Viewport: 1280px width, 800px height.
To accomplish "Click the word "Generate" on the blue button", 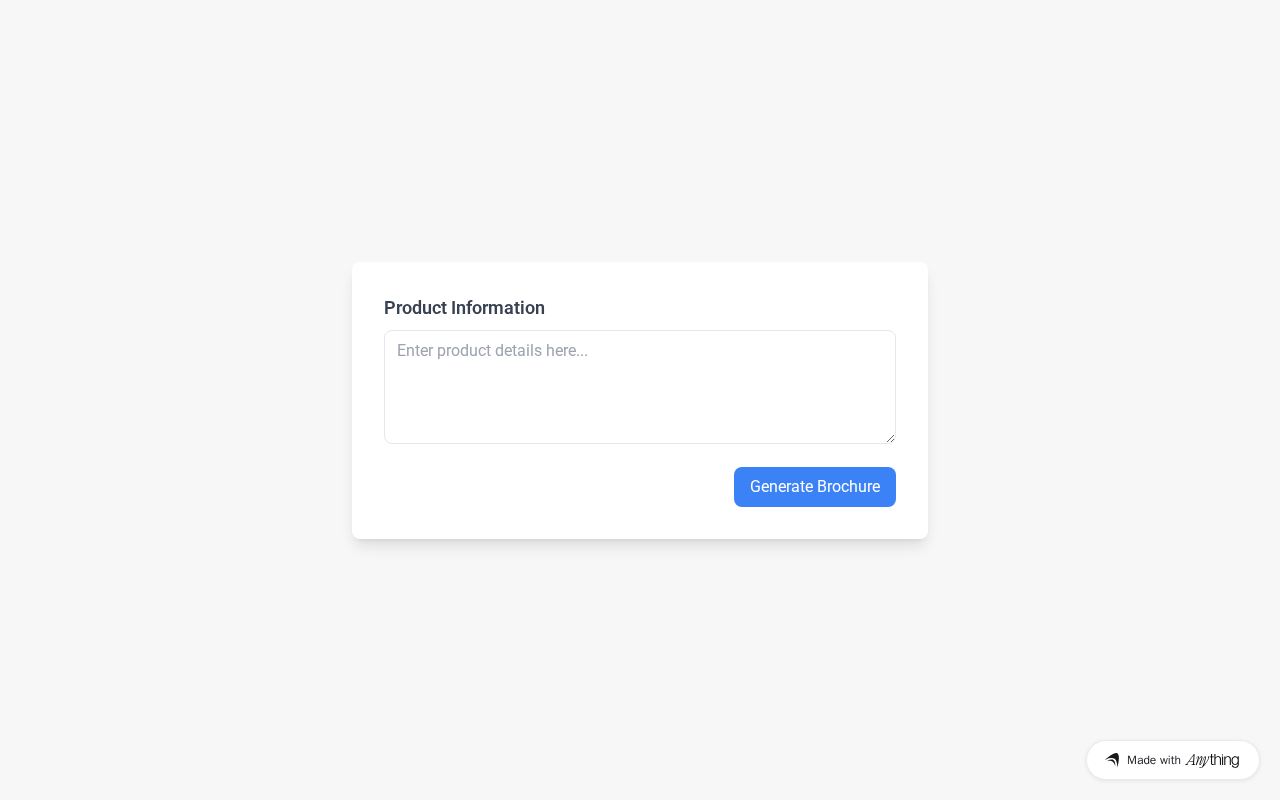I will click(x=781, y=487).
